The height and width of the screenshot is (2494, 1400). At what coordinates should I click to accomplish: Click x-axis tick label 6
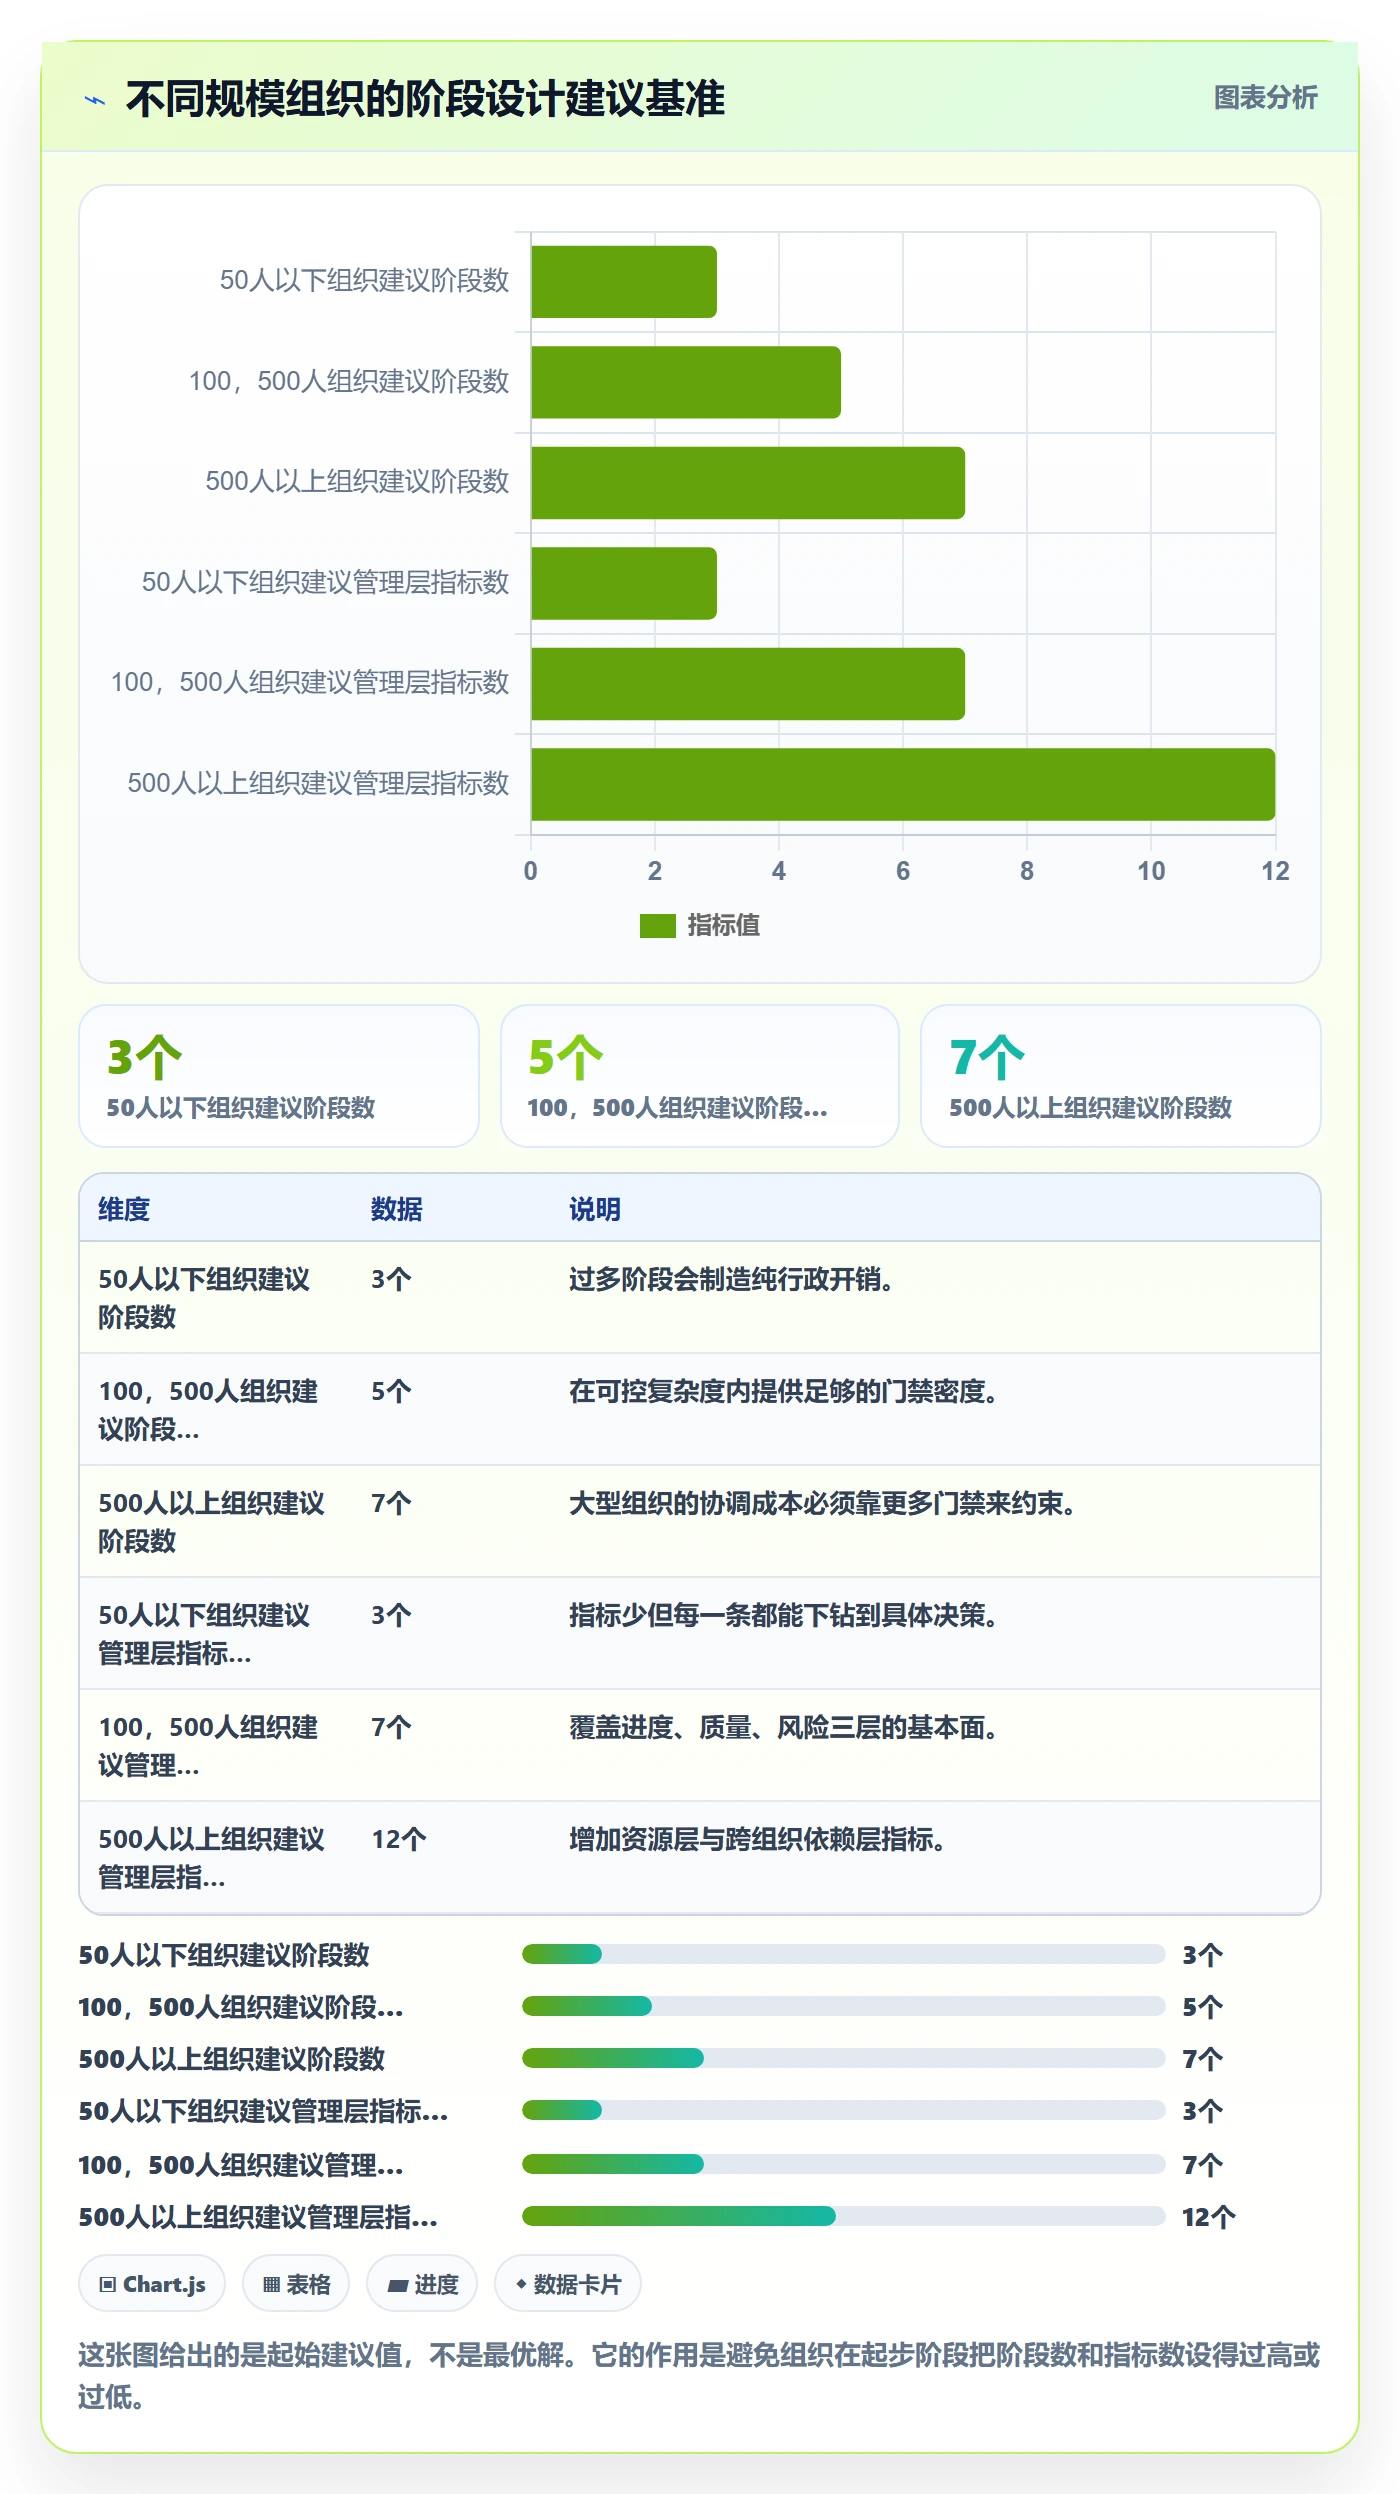click(903, 871)
